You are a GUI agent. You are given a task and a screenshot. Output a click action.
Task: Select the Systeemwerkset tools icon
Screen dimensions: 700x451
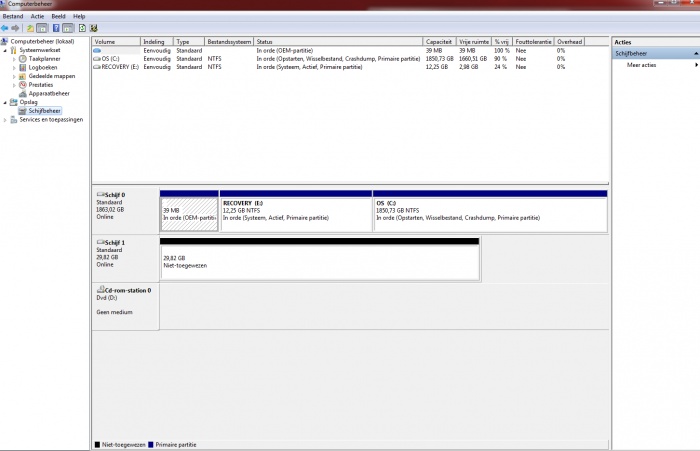coord(14,50)
